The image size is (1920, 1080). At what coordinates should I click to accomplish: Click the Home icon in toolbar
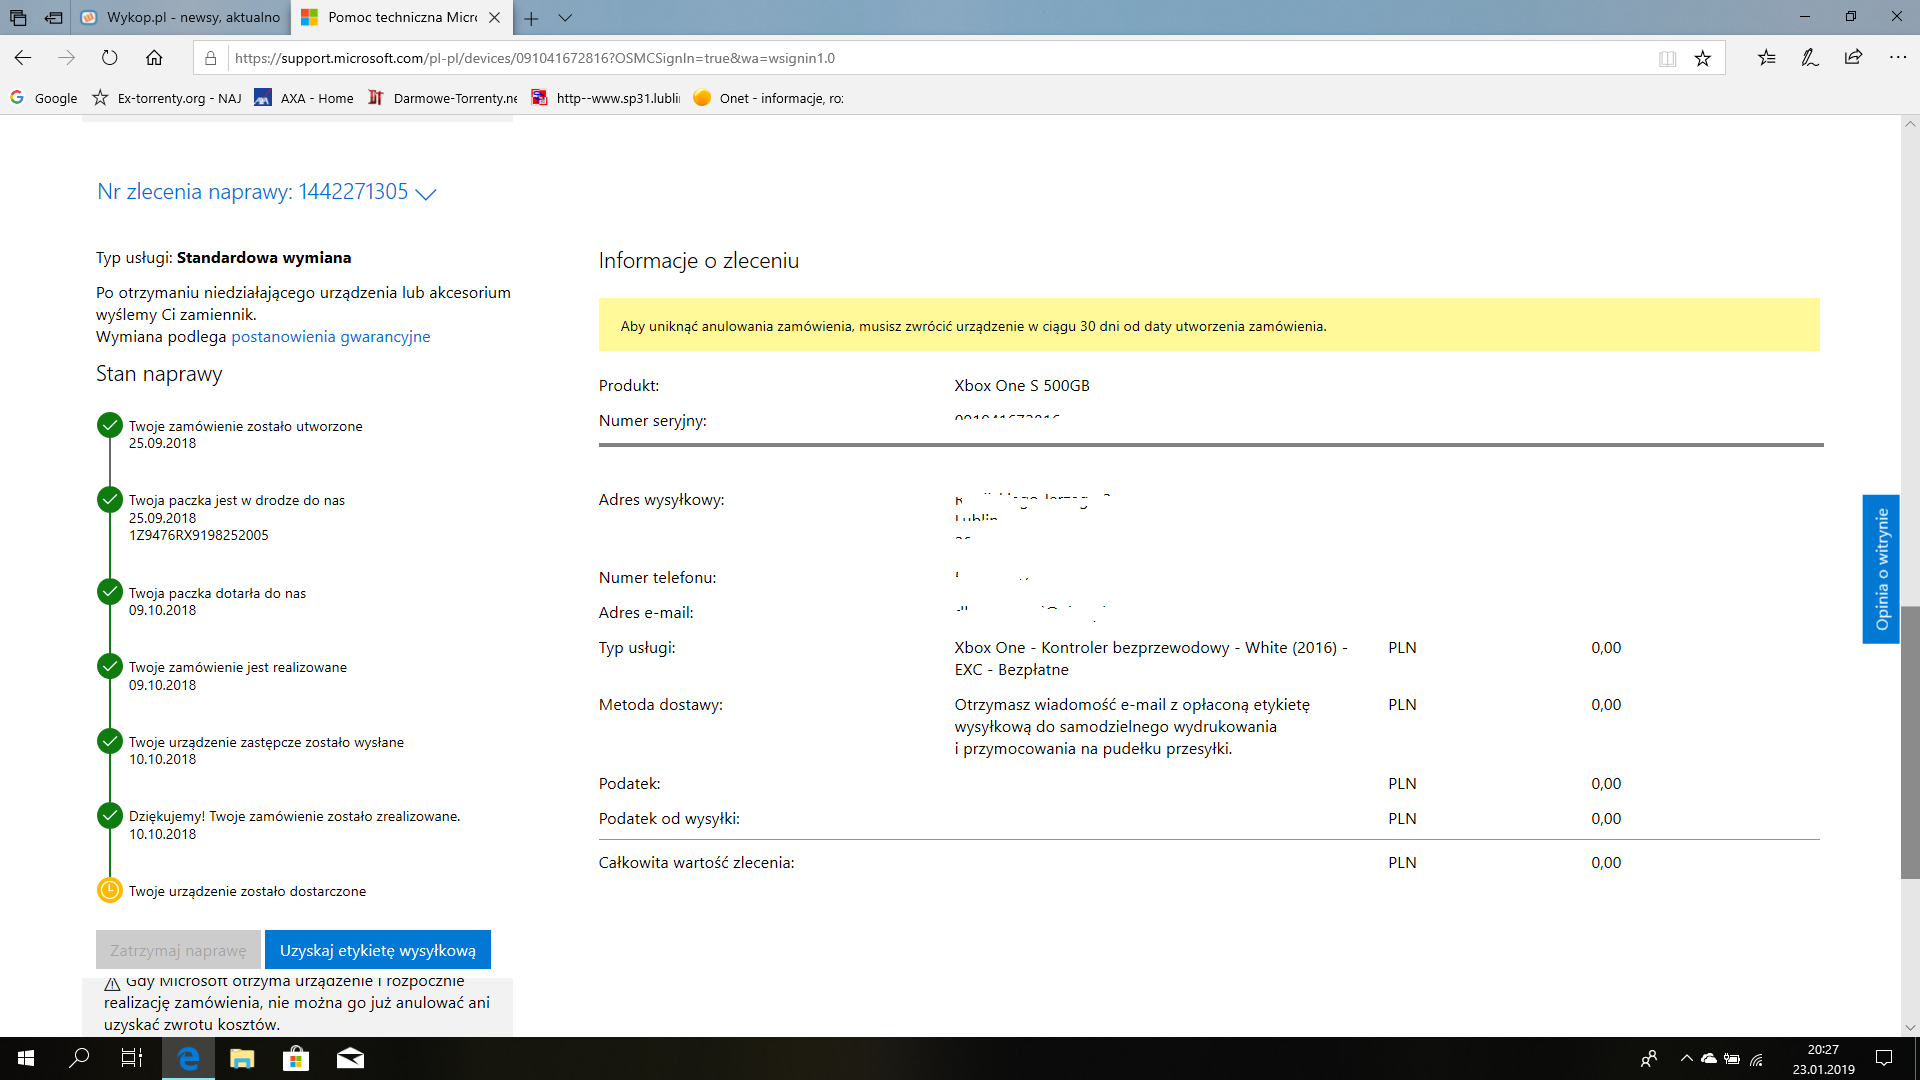click(154, 58)
